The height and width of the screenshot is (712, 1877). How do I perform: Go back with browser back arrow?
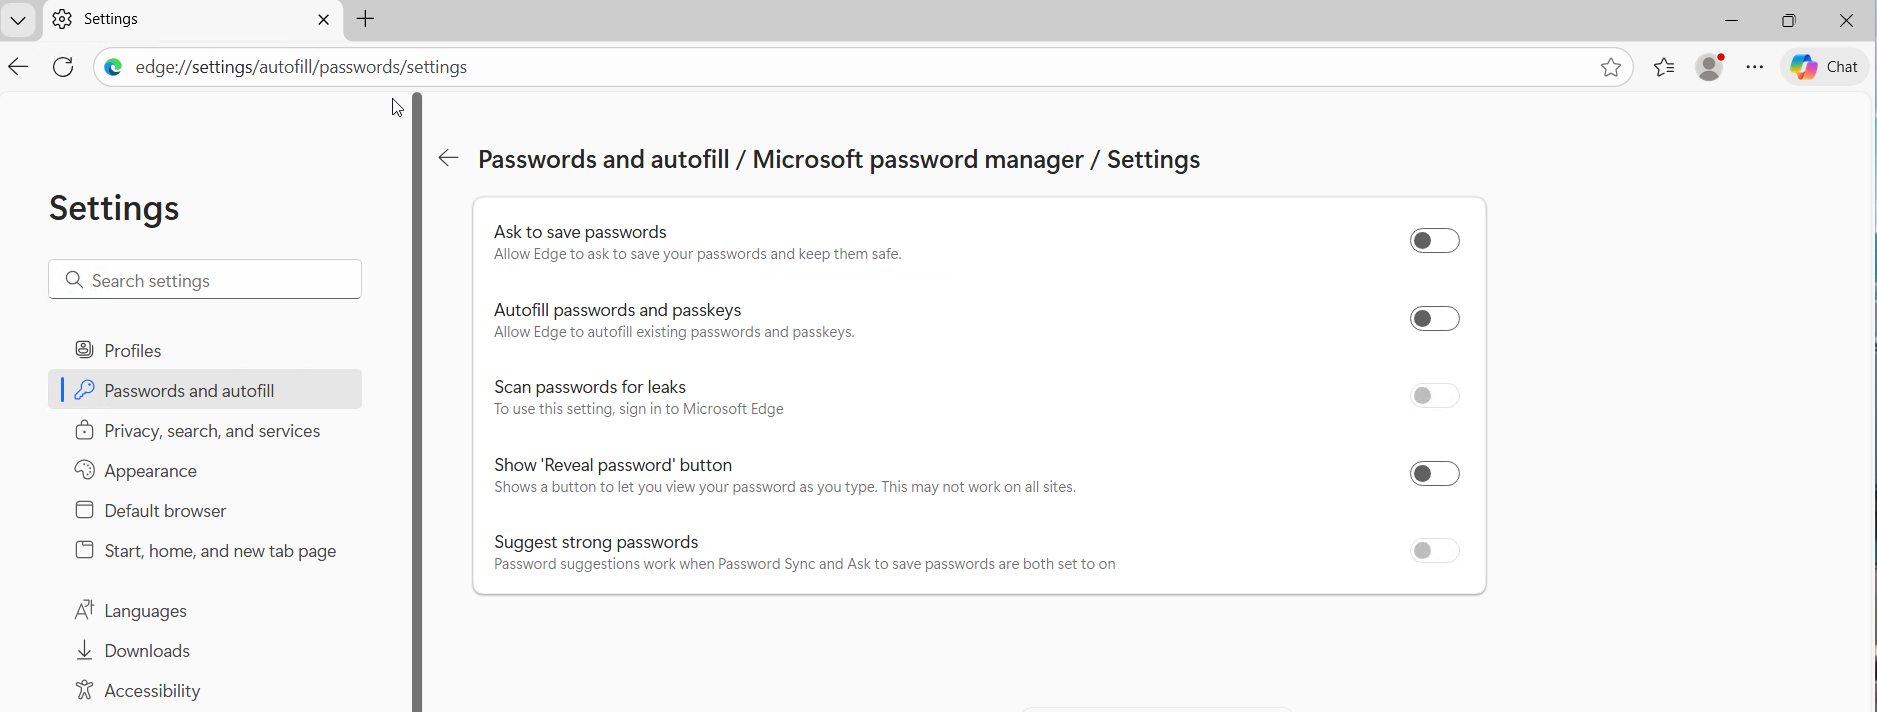18,67
